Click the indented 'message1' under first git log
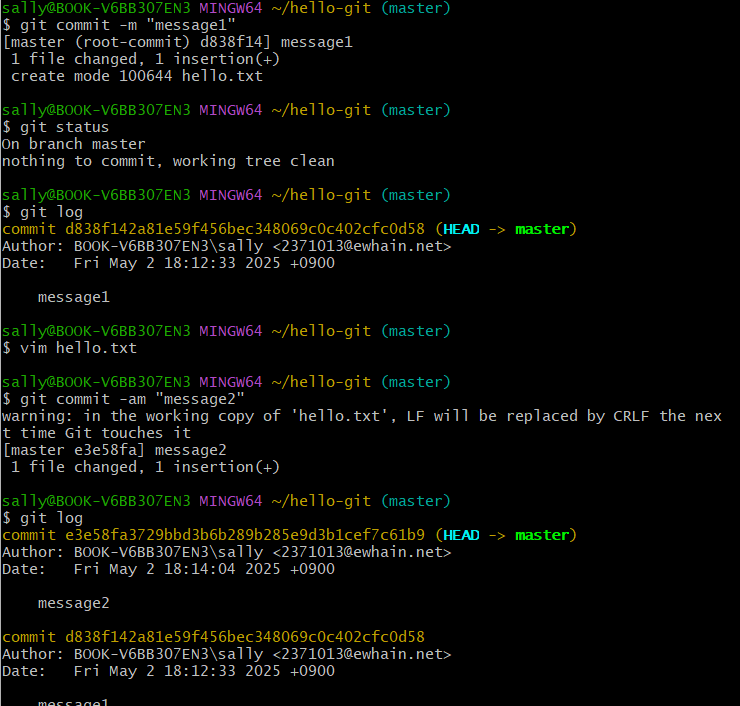Image resolution: width=740 pixels, height=706 pixels. (74, 297)
